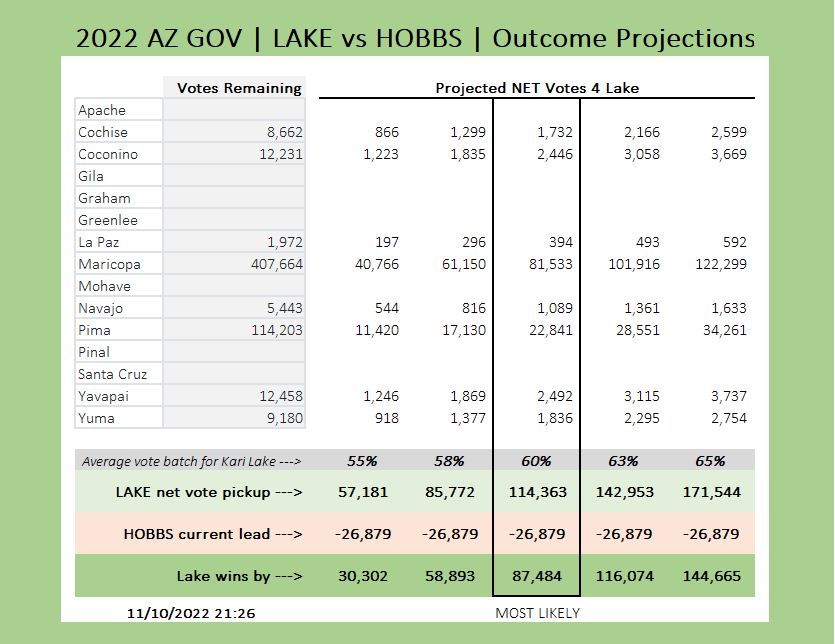Click the Greenlee county row label
Image resolution: width=835 pixels, height=644 pixels.
point(108,220)
